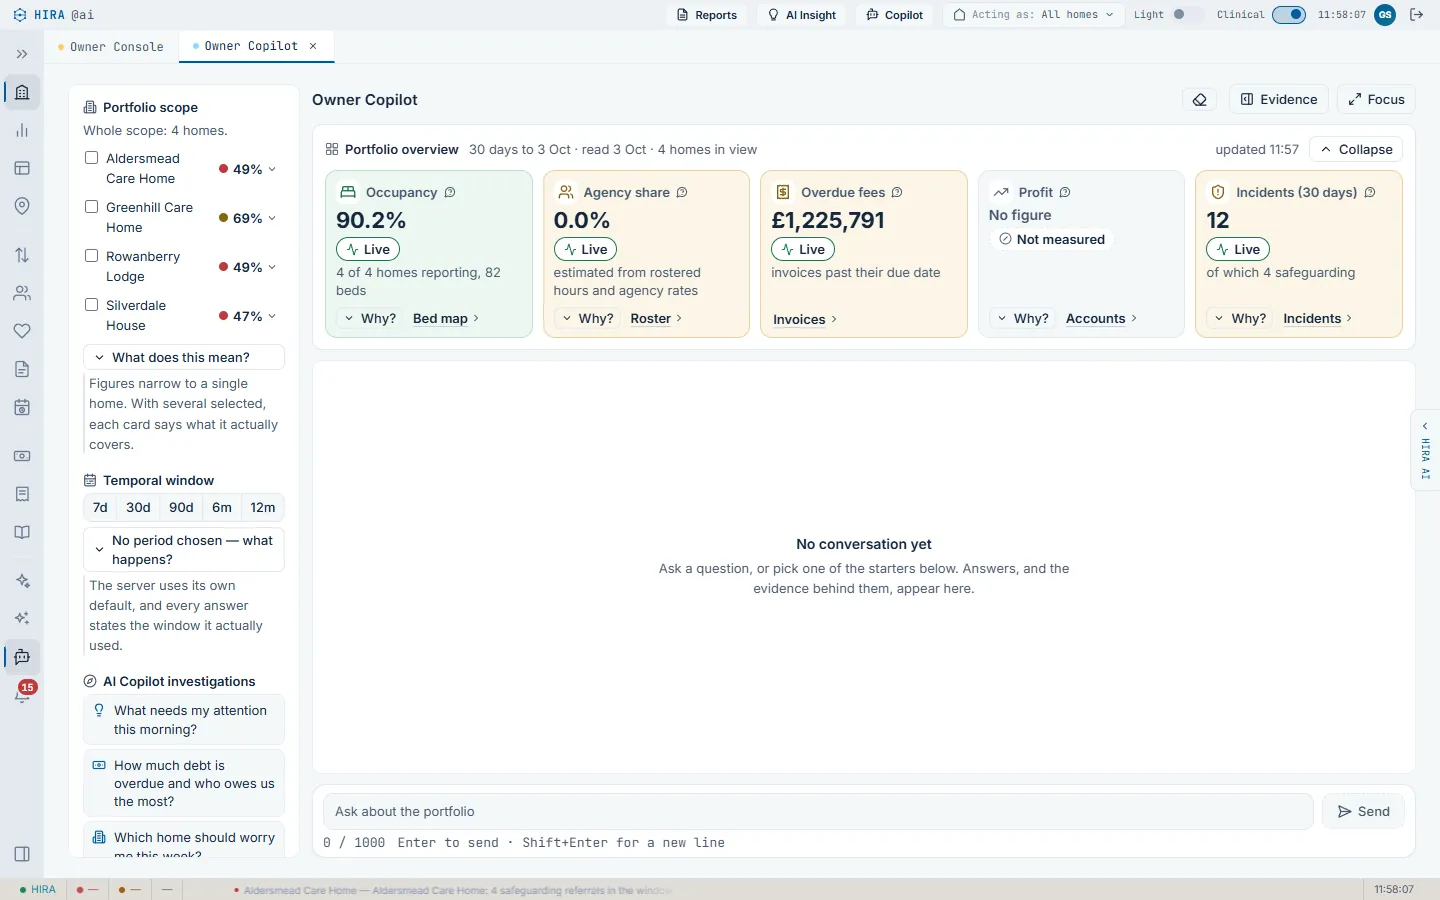Open the Copilot top menu item

click(x=895, y=15)
